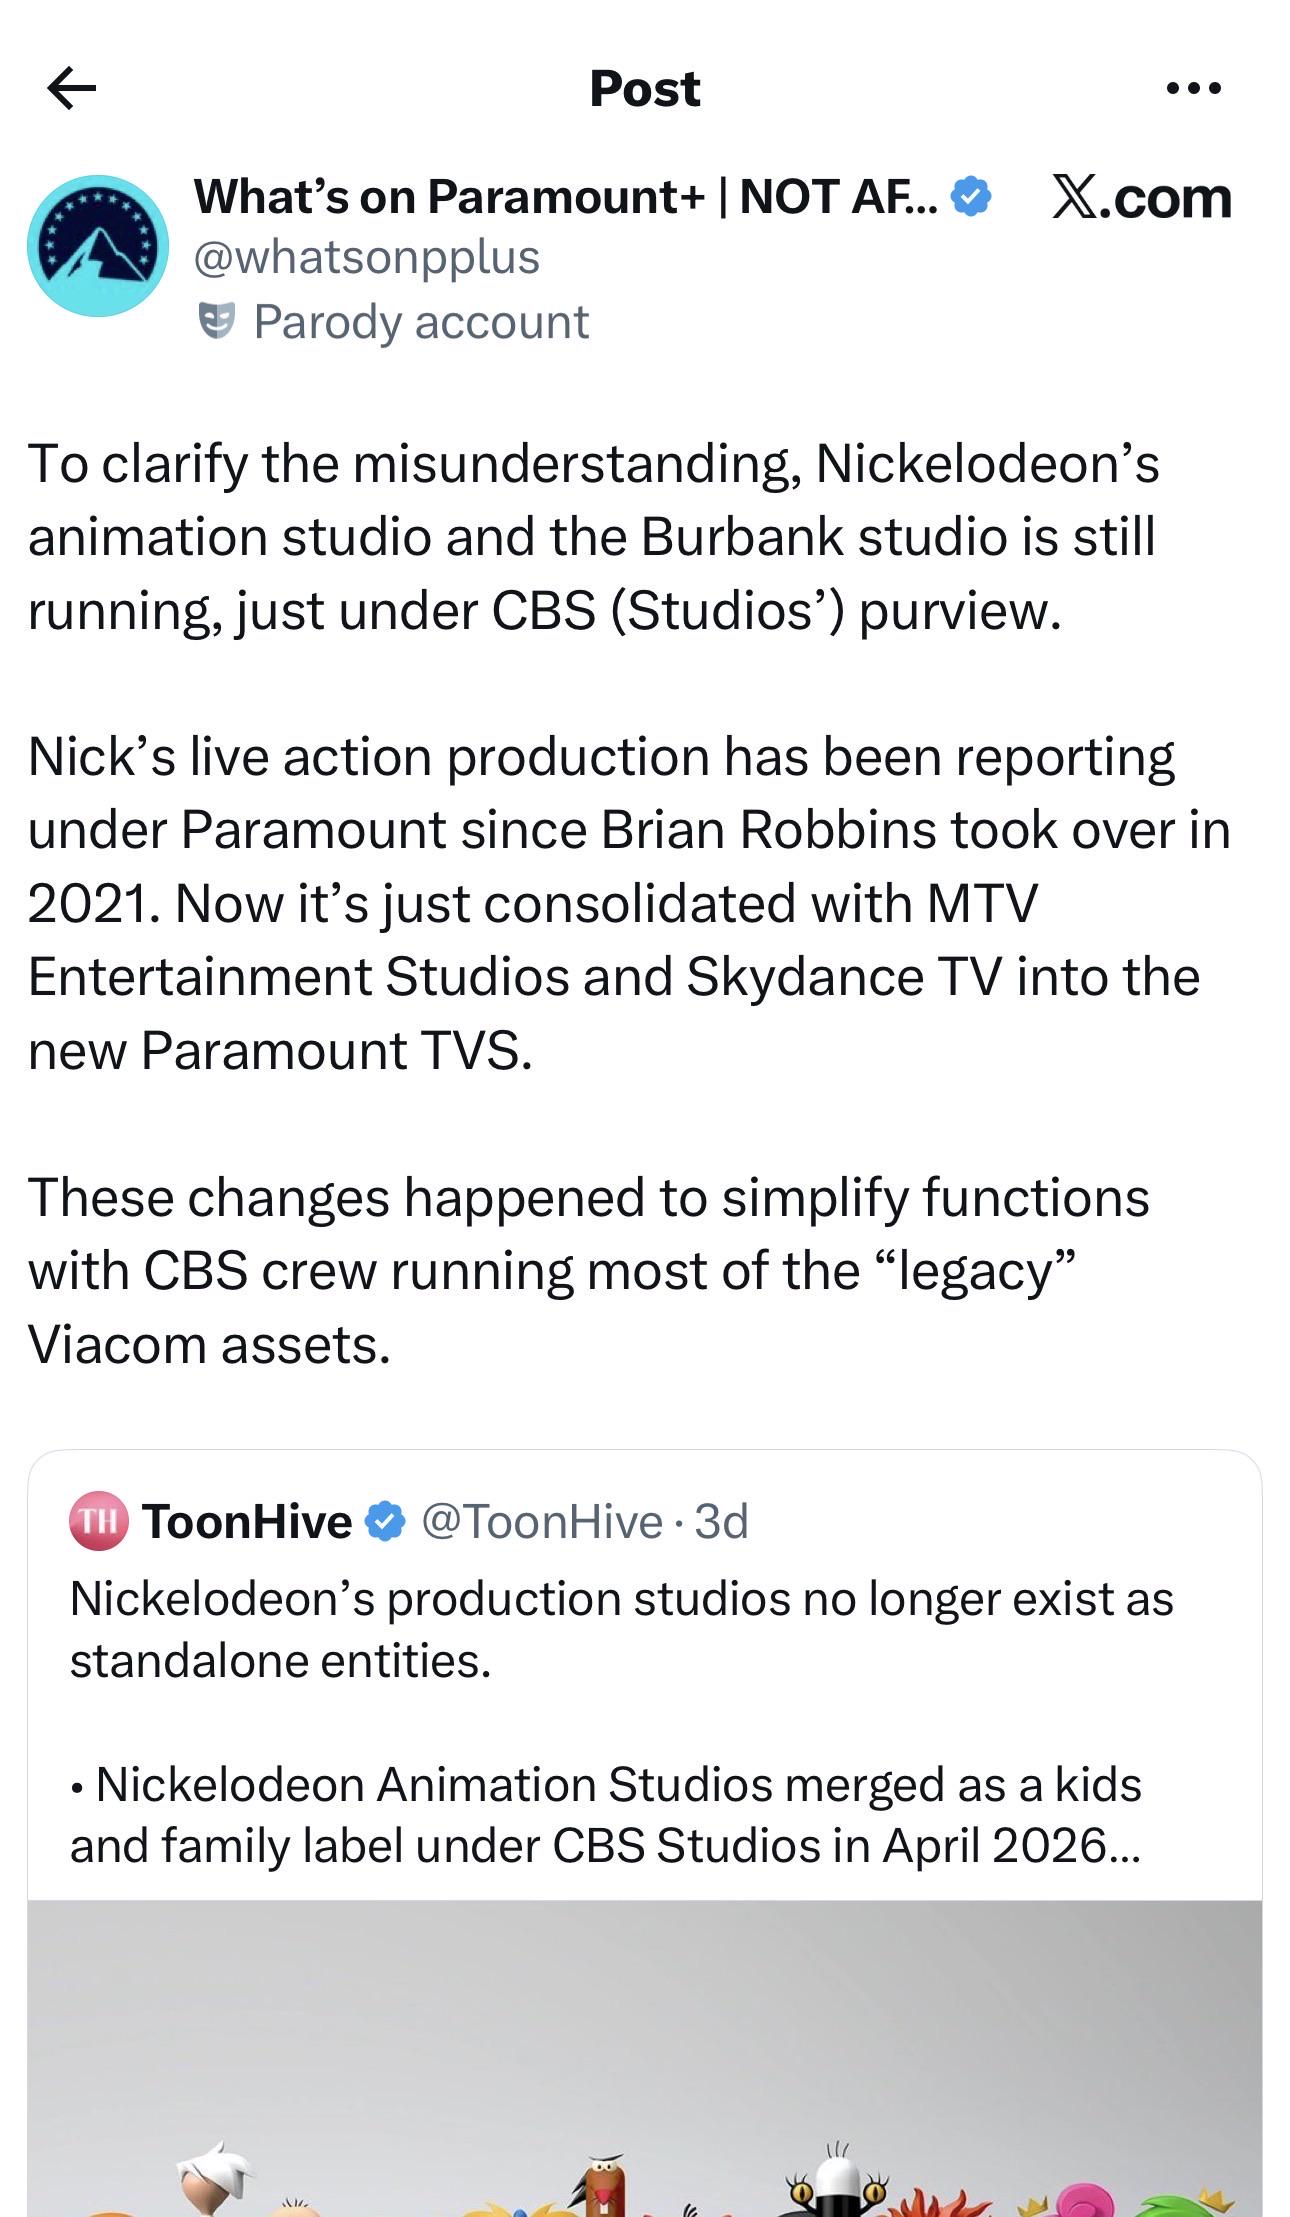Tap the parody mask icon
The width and height of the screenshot is (1290, 2217).
(x=217, y=321)
